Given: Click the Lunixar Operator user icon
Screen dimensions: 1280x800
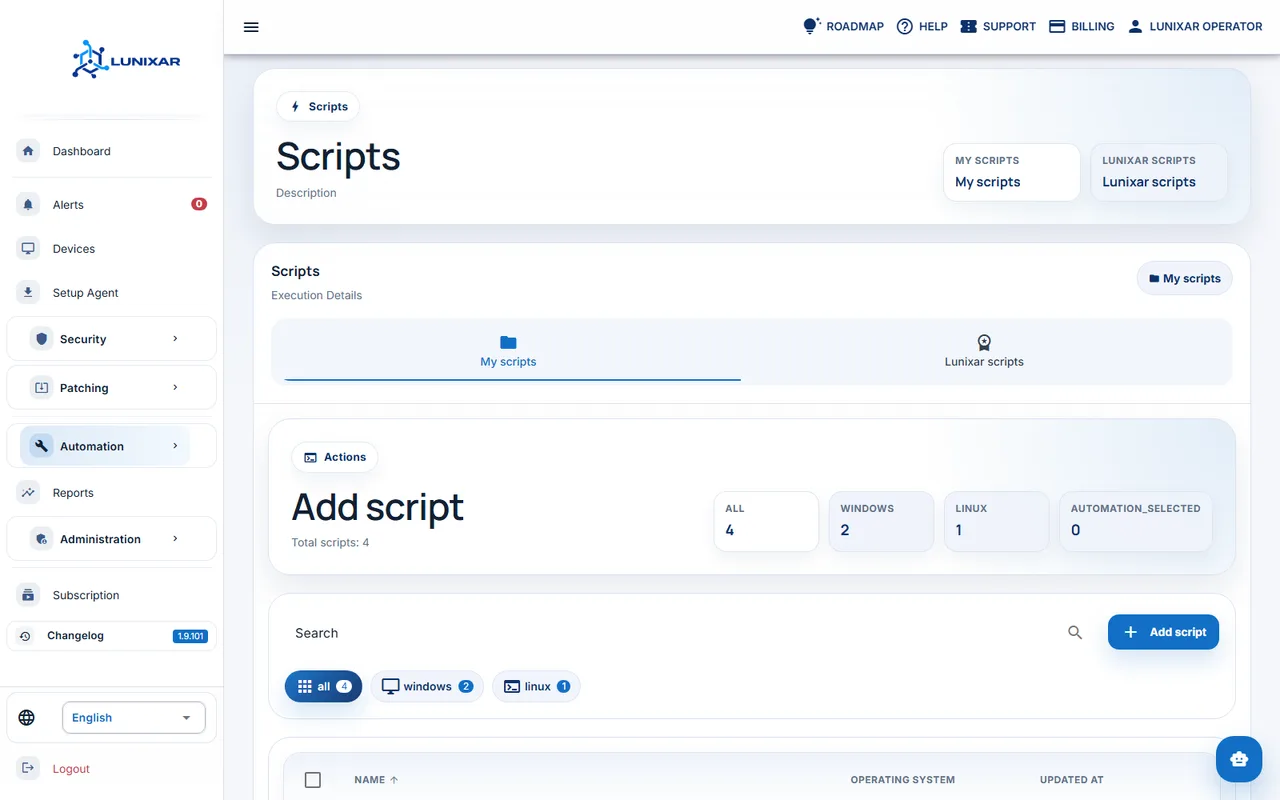Looking at the screenshot, I should (1135, 26).
